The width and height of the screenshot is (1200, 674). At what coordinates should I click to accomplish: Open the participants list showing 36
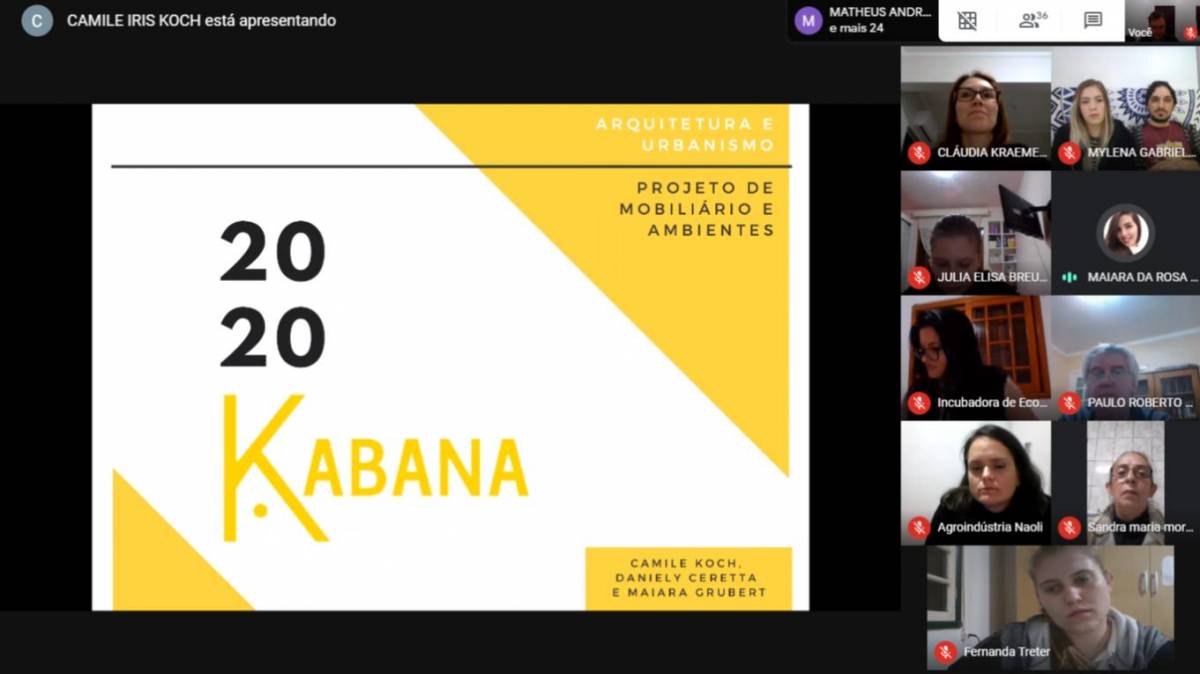click(1032, 21)
